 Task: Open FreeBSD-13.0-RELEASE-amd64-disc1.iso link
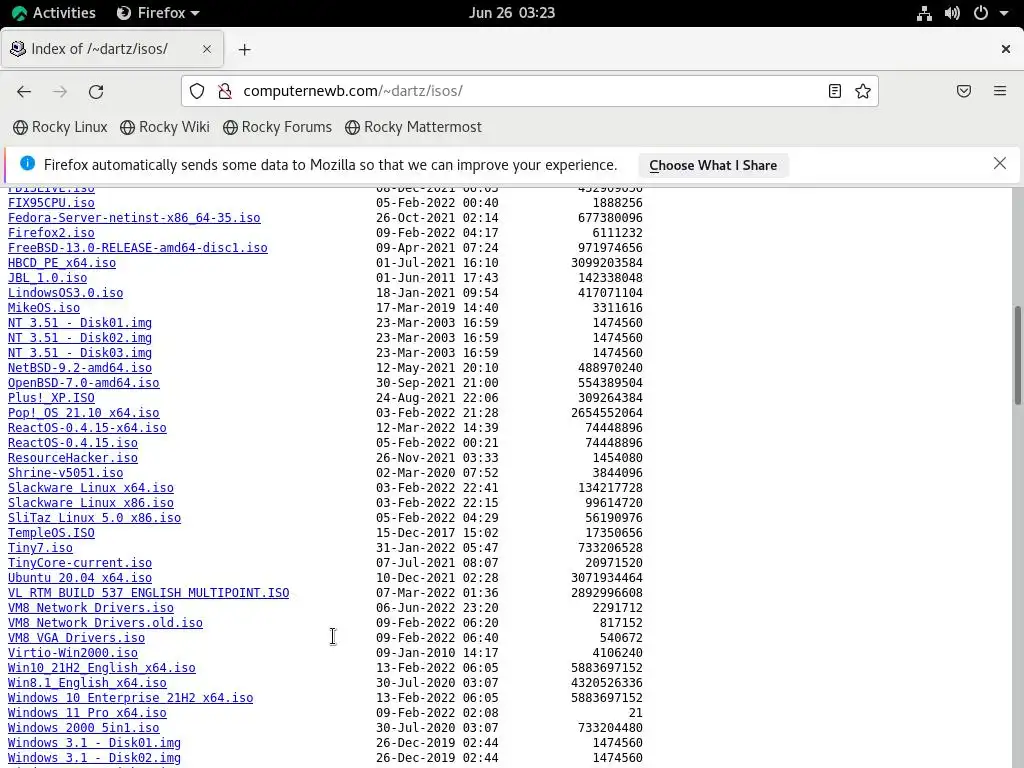click(x=138, y=248)
